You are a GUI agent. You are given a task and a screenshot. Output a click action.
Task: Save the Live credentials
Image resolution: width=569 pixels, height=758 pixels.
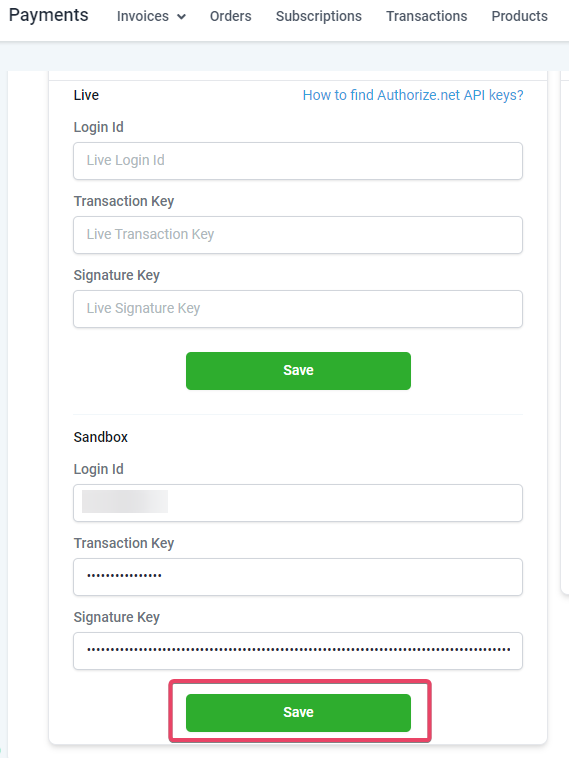(298, 371)
